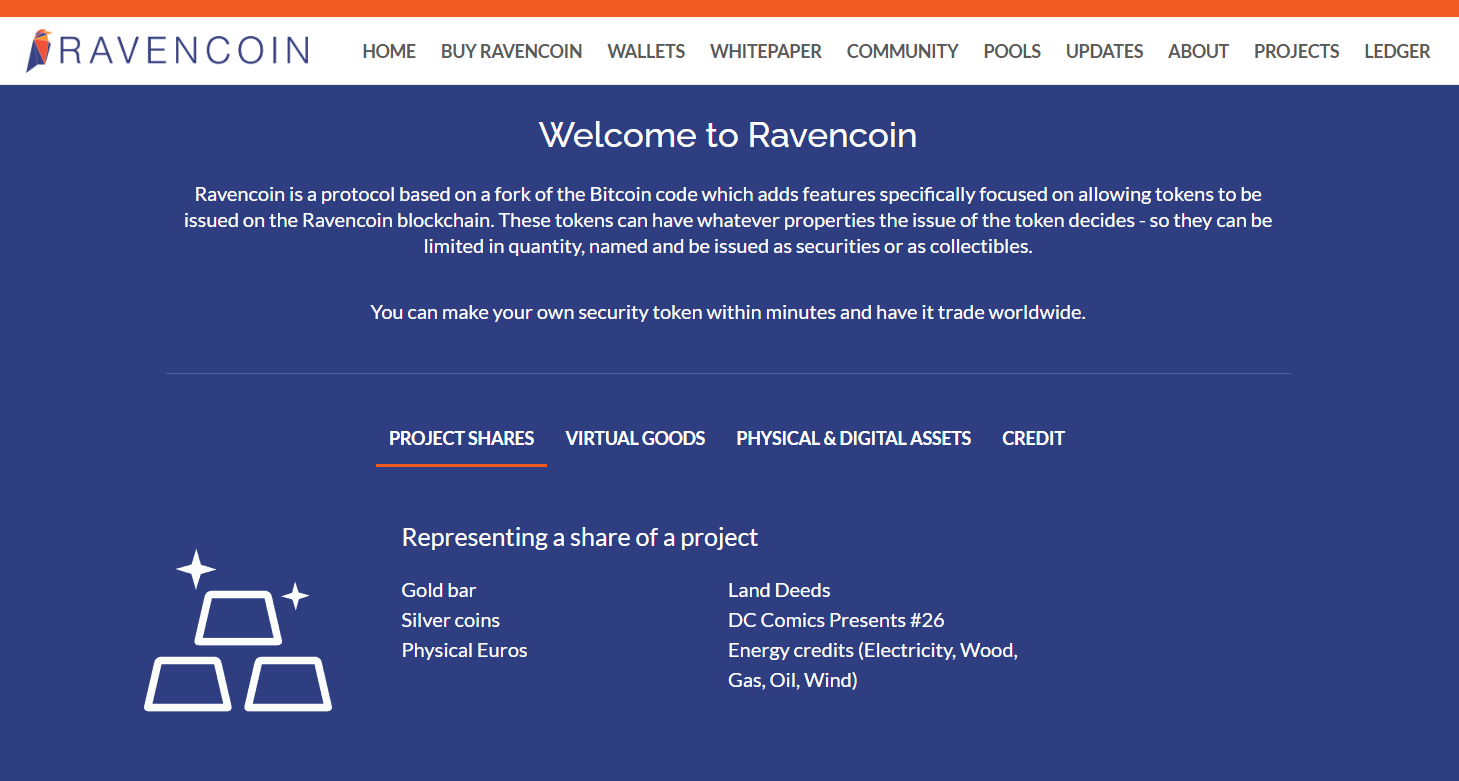Go to BUY RAVENCOIN page

(x=511, y=51)
